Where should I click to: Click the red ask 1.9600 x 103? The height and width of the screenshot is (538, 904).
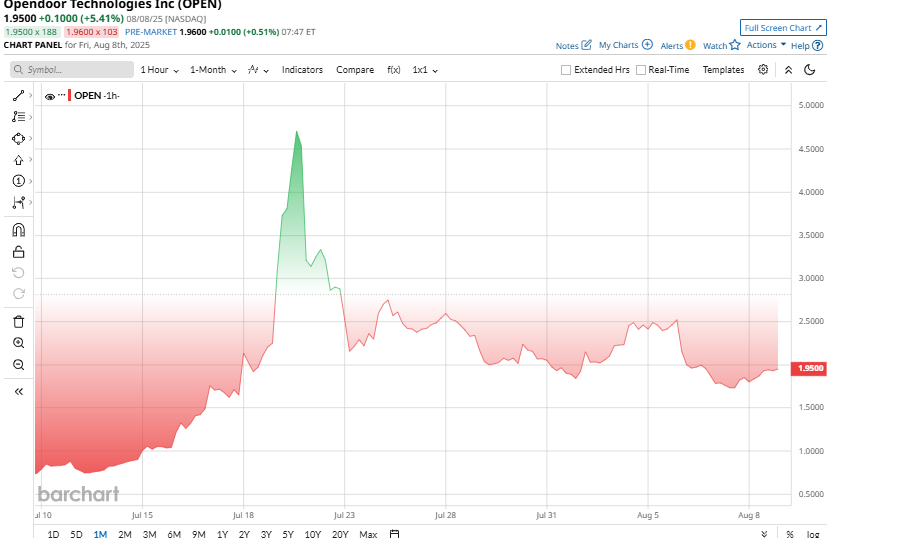click(91, 32)
